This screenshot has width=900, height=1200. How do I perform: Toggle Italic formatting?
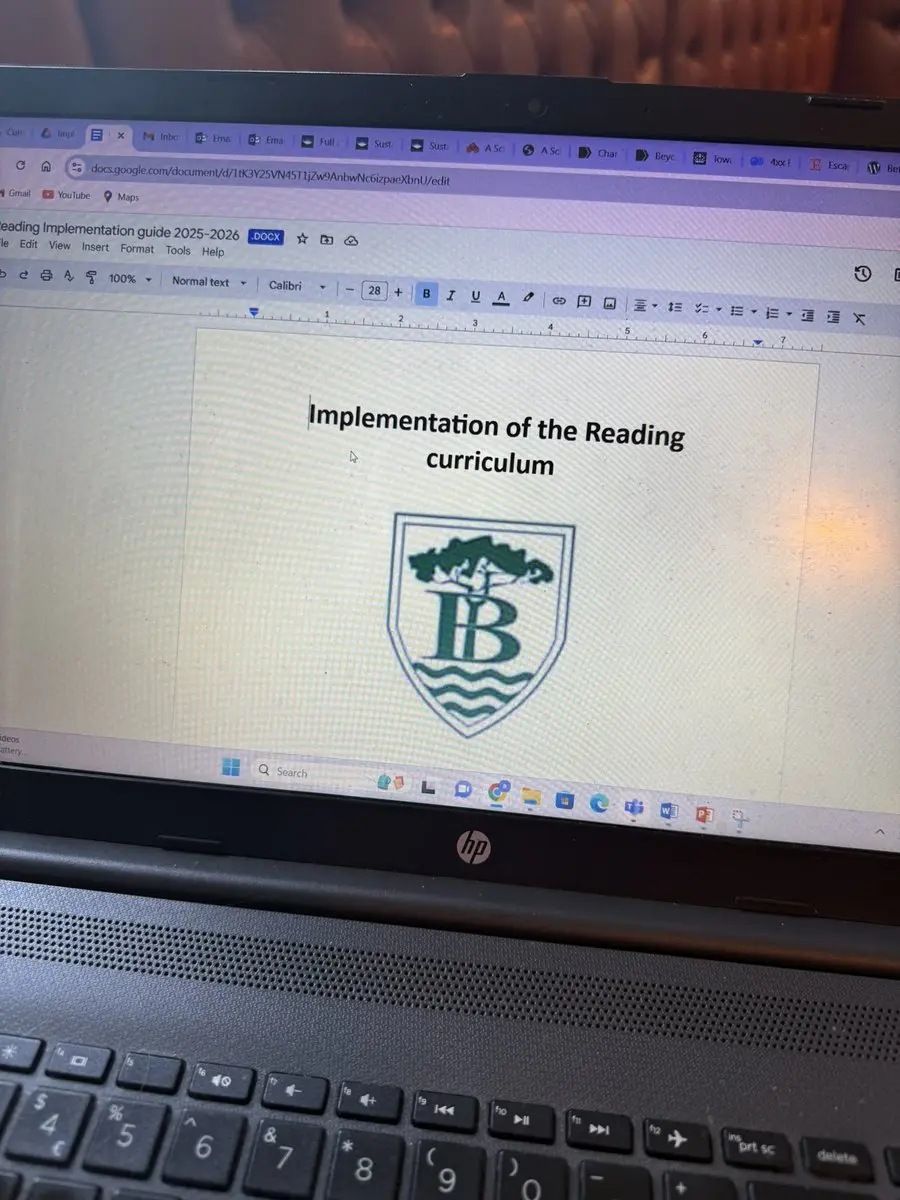tap(451, 295)
